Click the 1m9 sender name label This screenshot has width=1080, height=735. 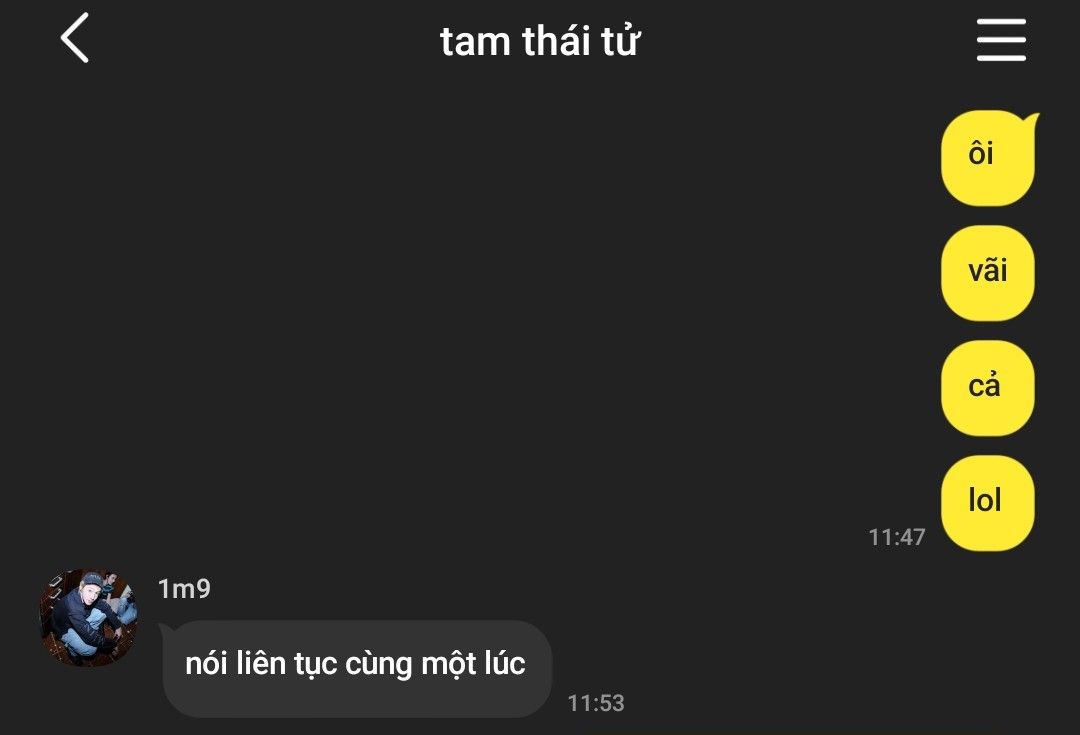click(x=184, y=589)
